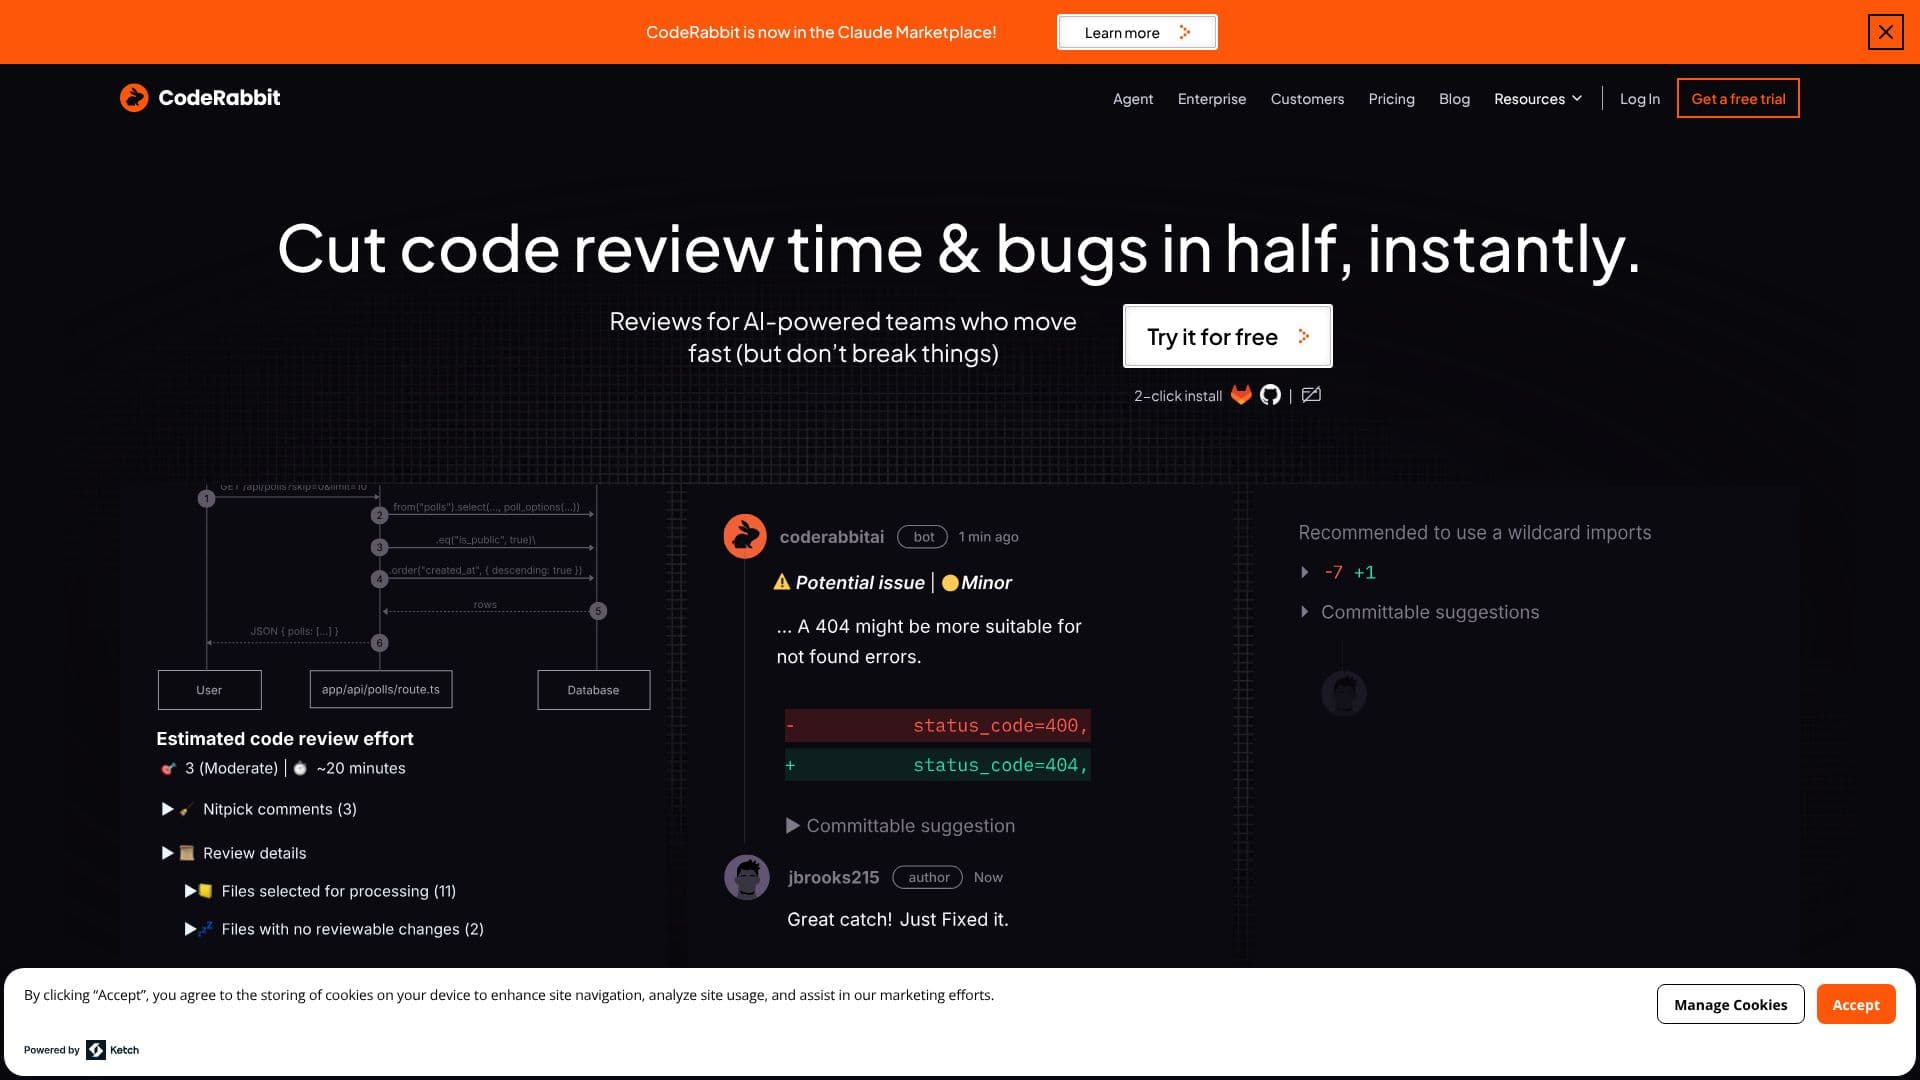Click jbrooks215's avatar image
The image size is (1920, 1080).
pyautogui.click(x=747, y=877)
